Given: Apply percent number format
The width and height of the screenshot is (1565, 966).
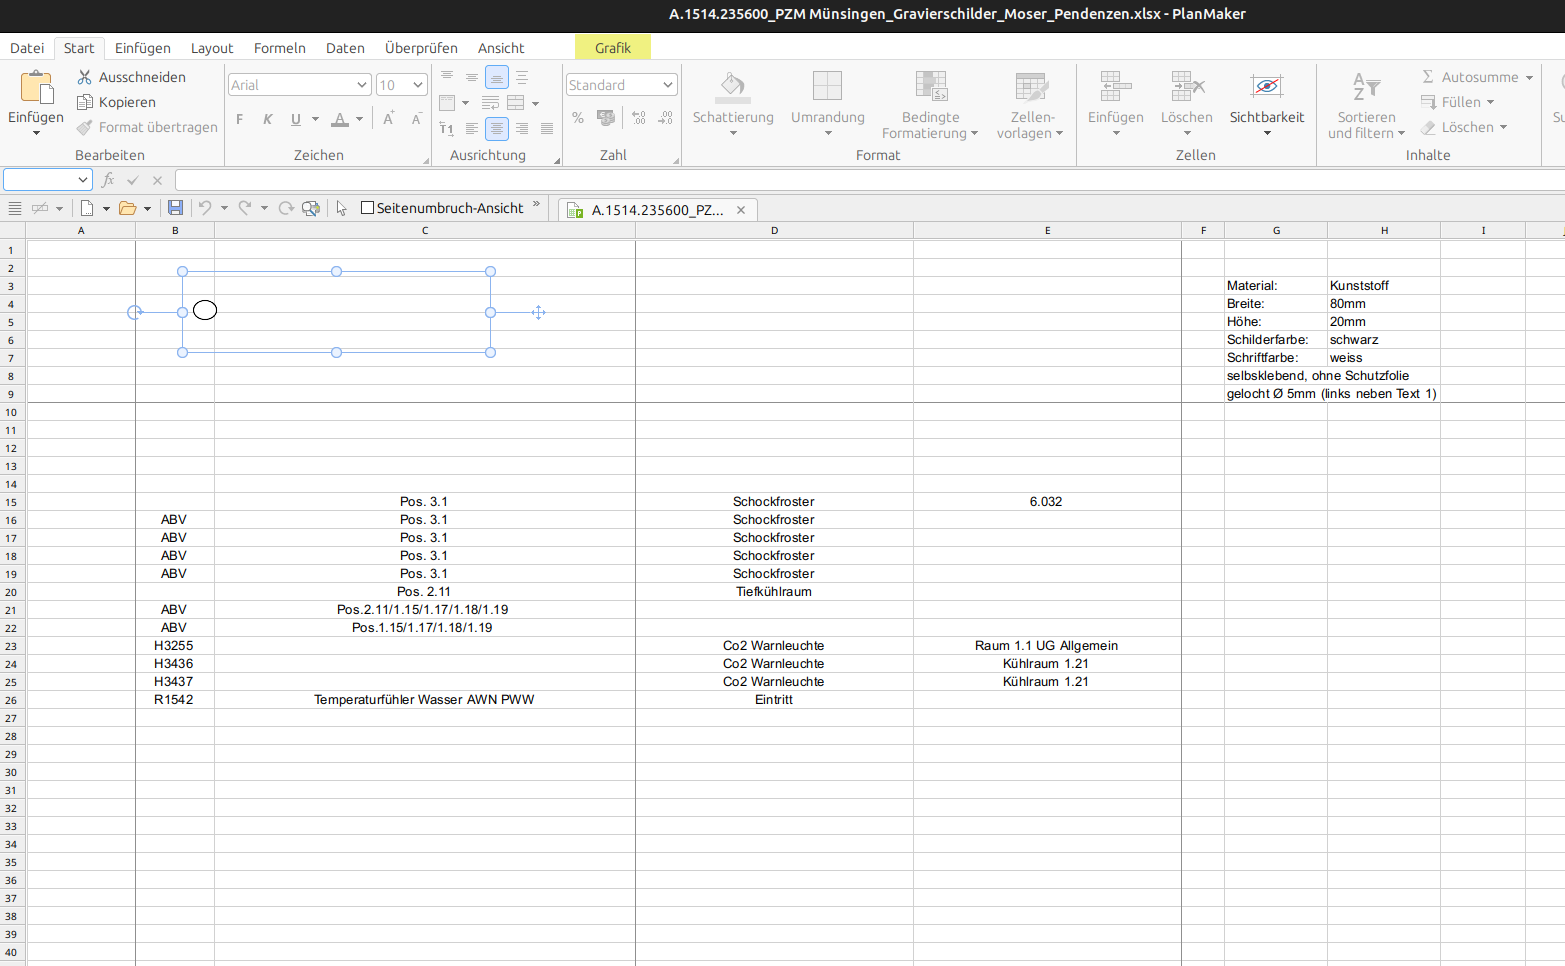Looking at the screenshot, I should pos(578,118).
